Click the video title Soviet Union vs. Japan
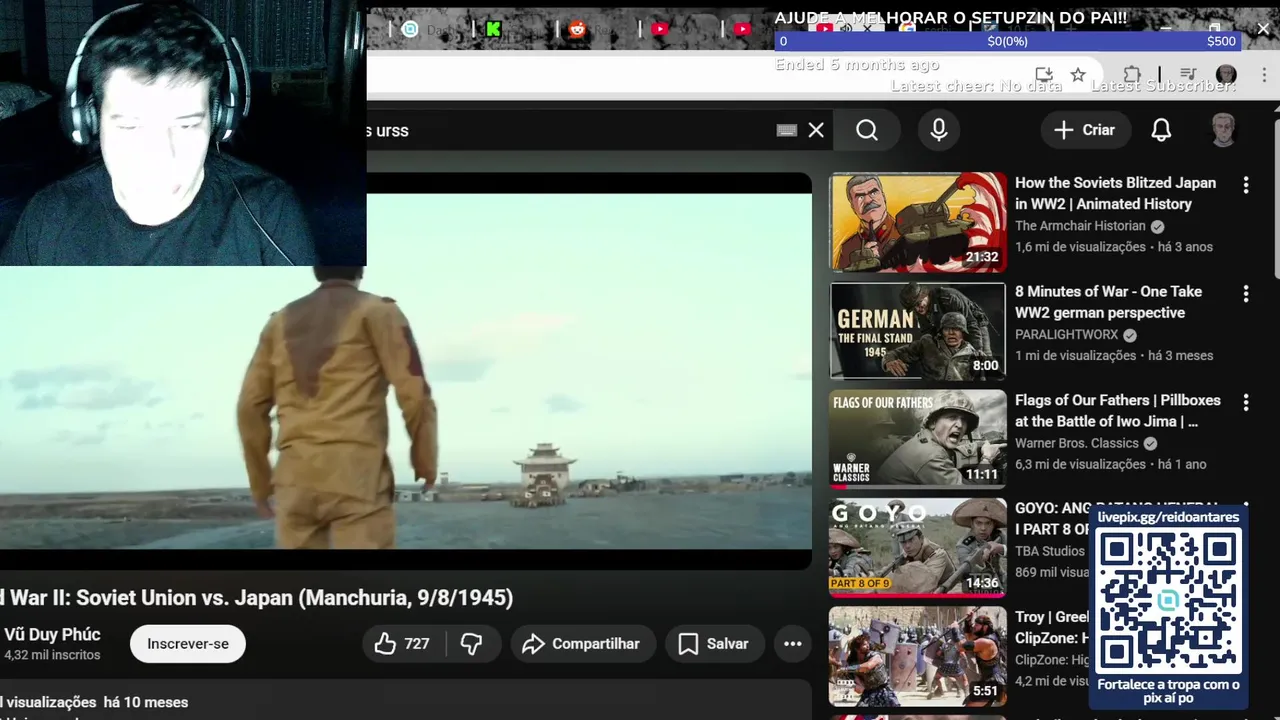1280x720 pixels. 256,598
